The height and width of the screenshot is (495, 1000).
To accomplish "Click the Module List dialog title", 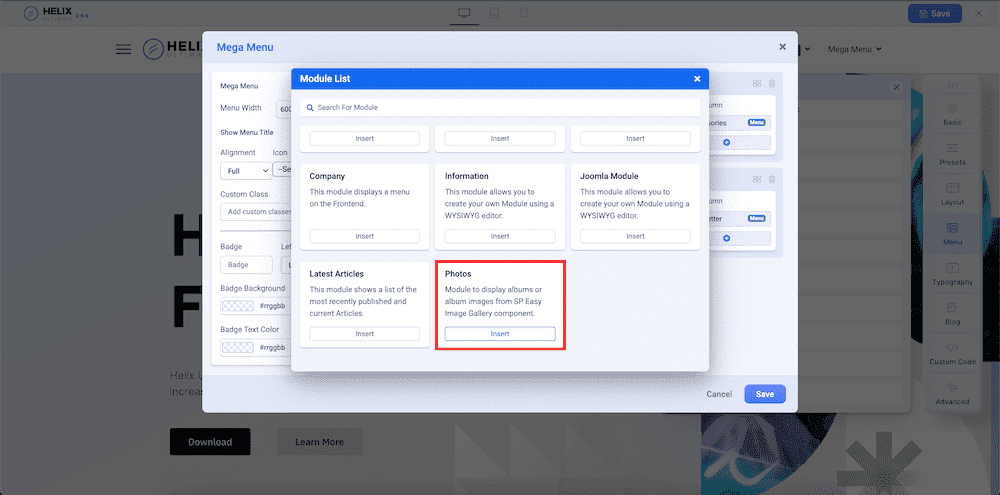I will point(325,79).
